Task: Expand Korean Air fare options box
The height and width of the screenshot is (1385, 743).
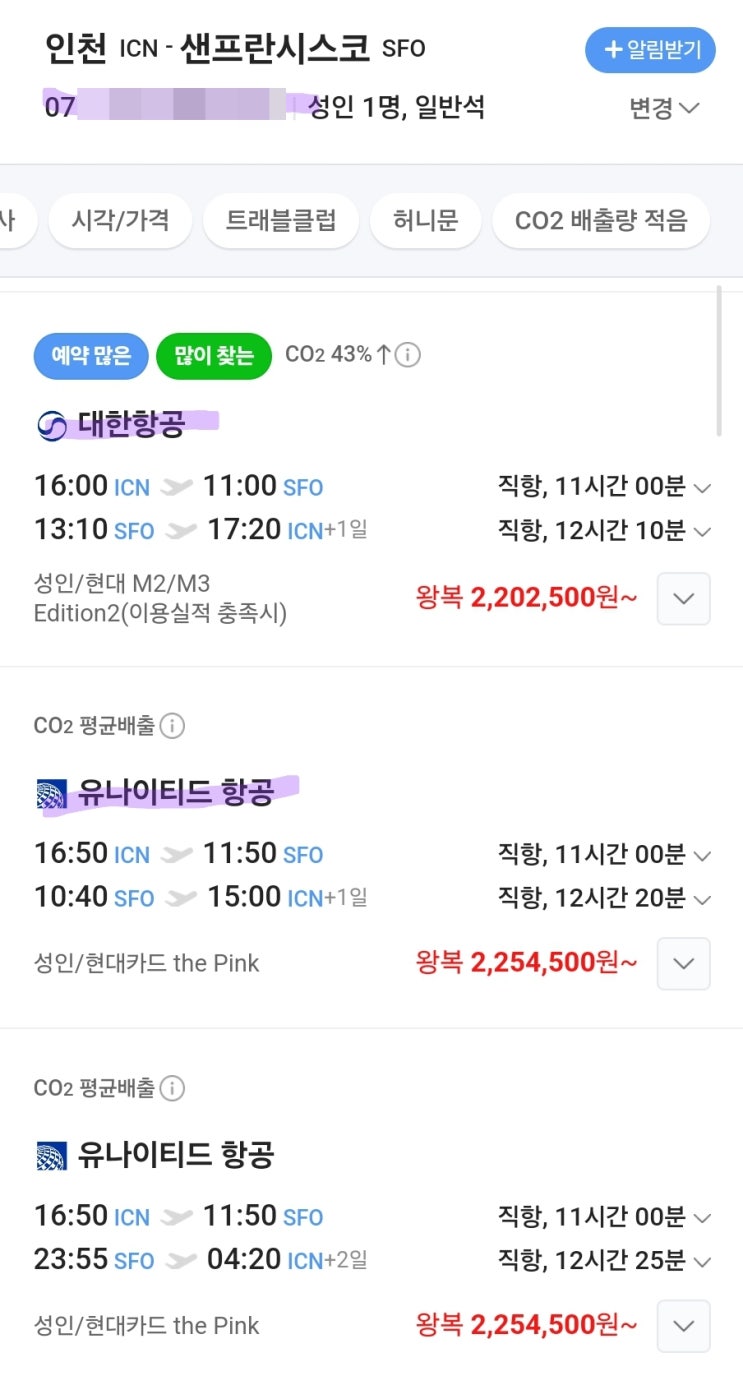Action: (684, 599)
